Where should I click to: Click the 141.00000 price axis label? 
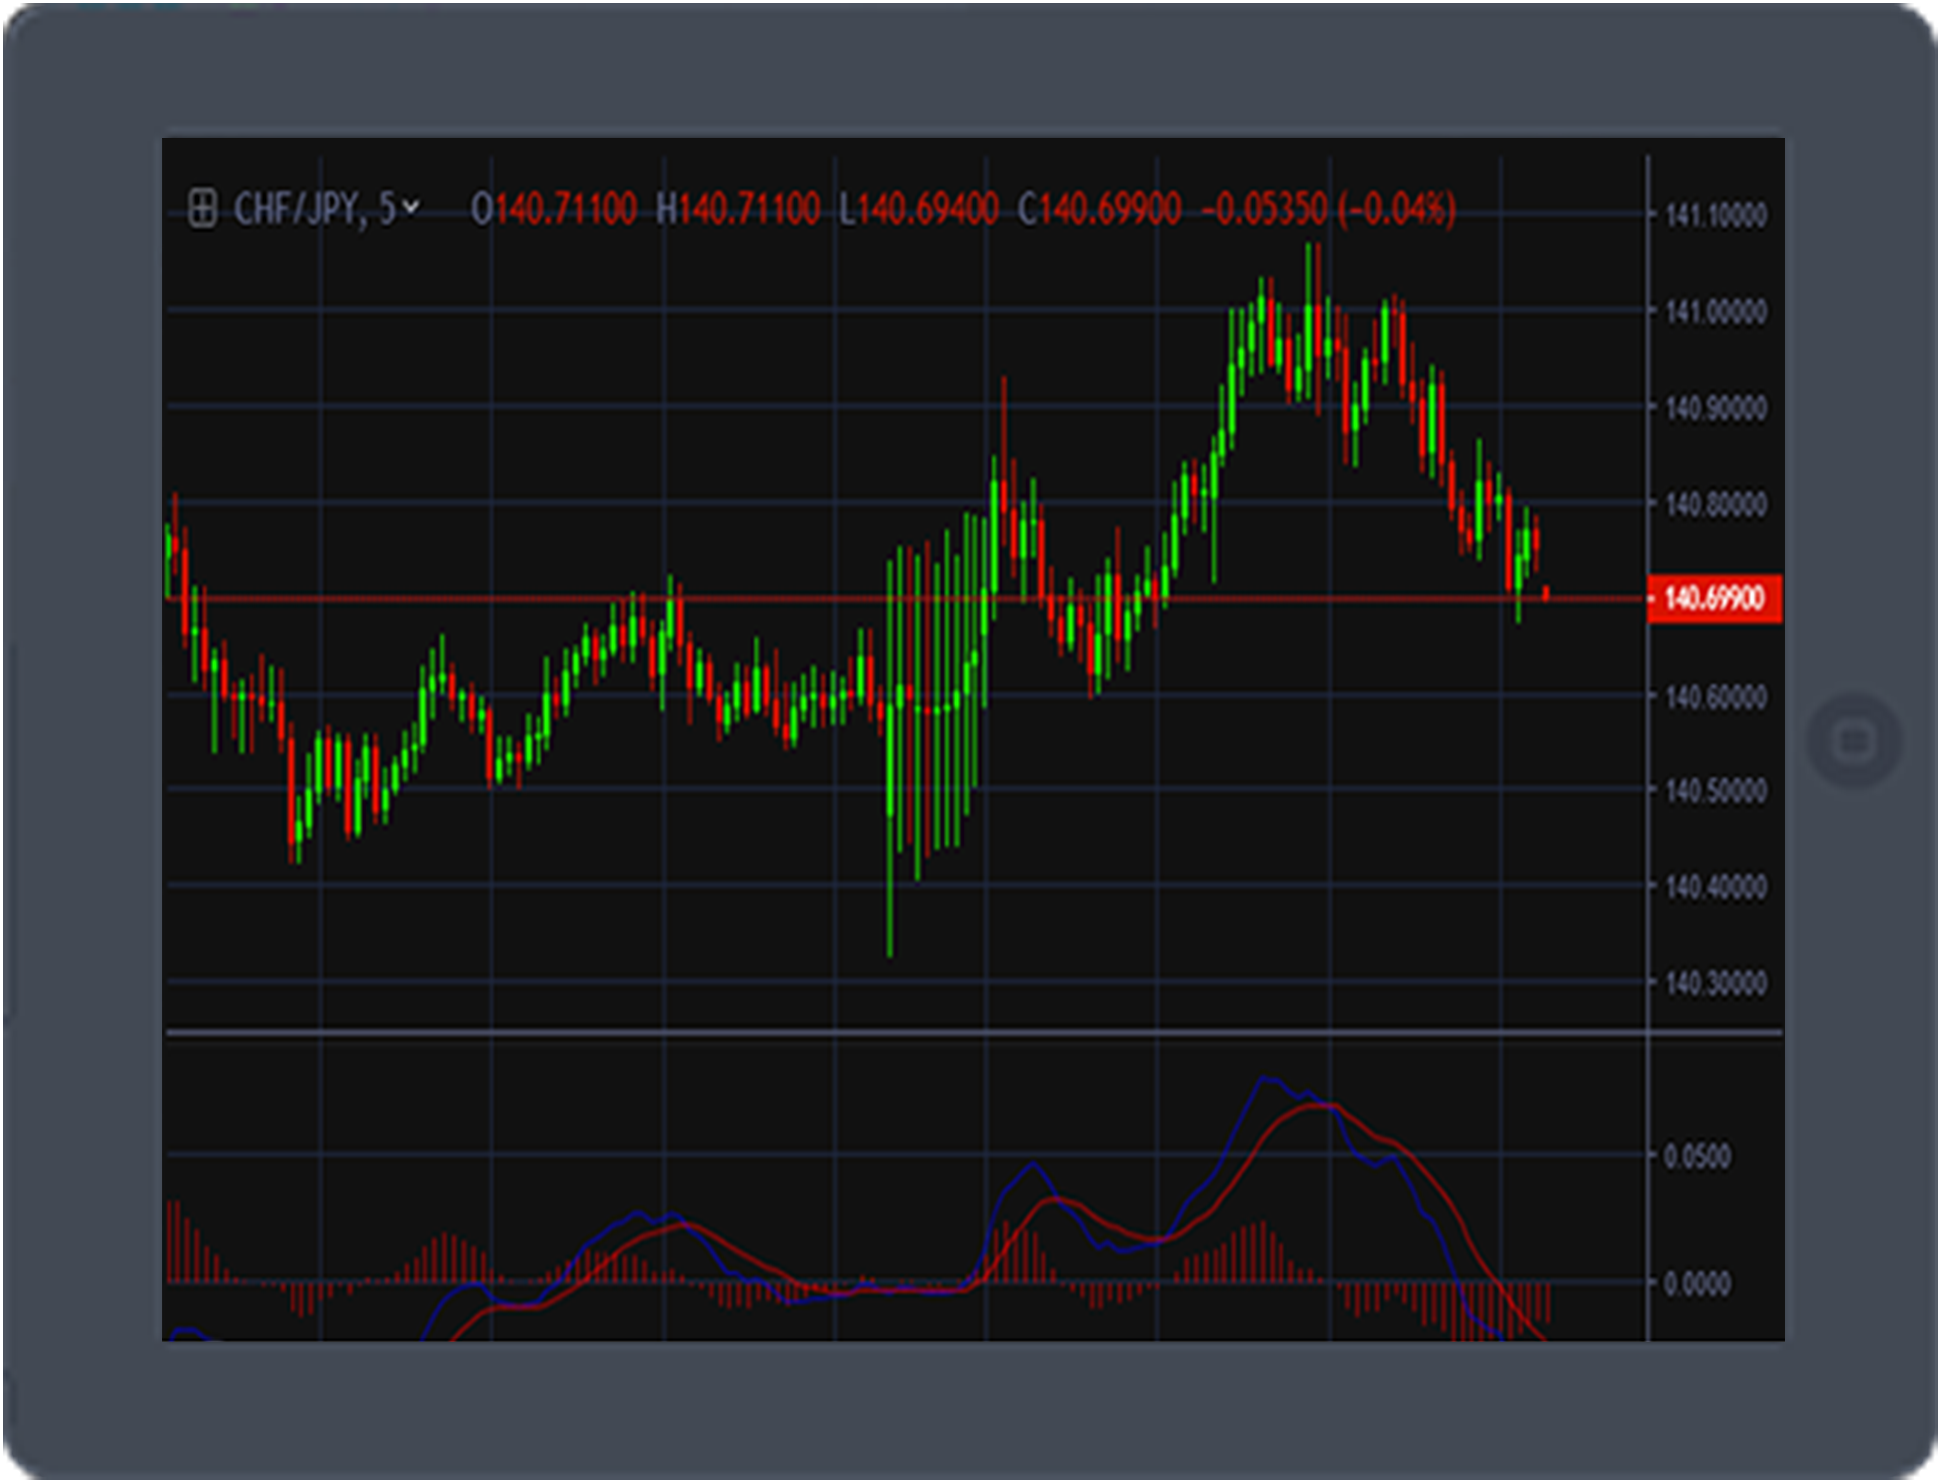(1716, 312)
